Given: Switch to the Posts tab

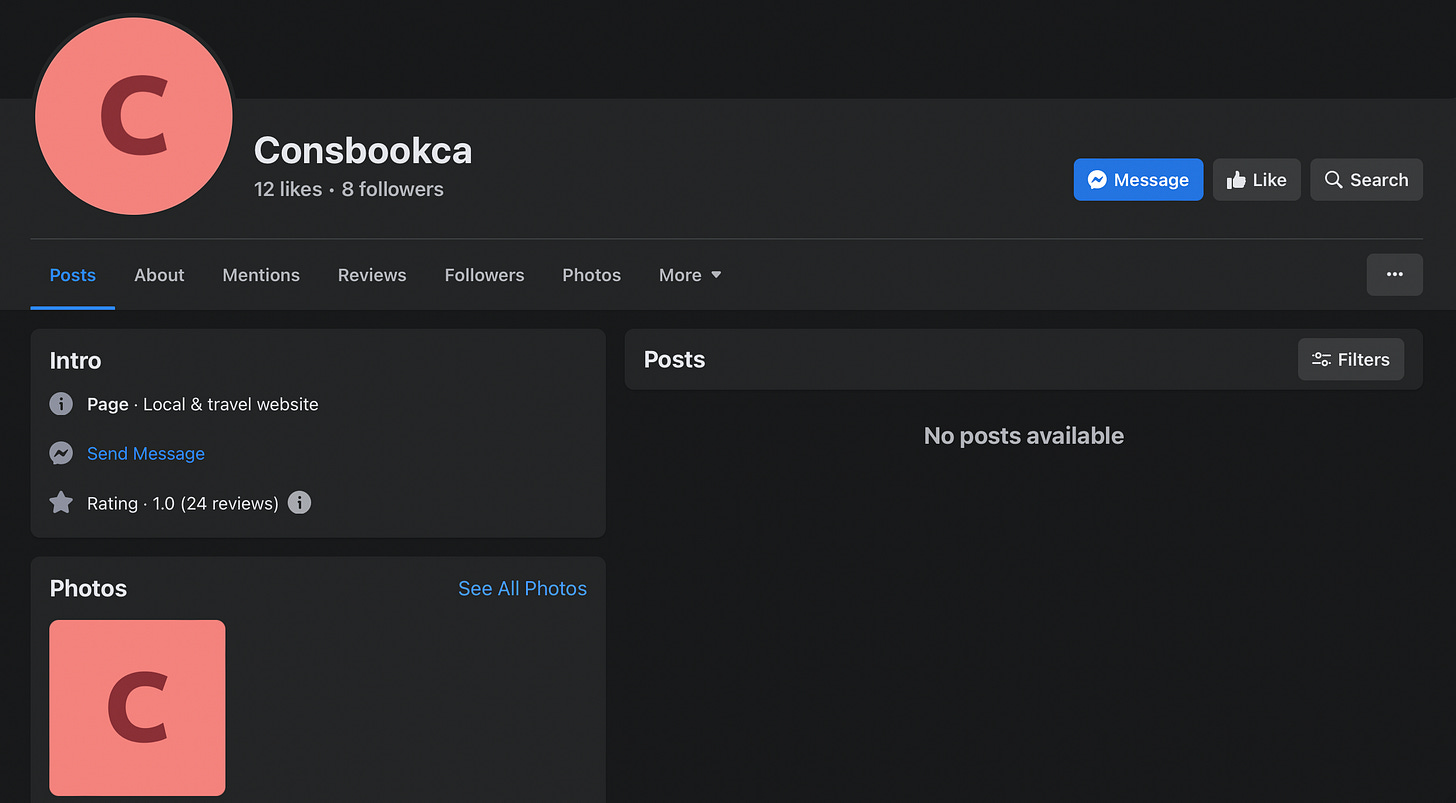Looking at the screenshot, I should 73,275.
